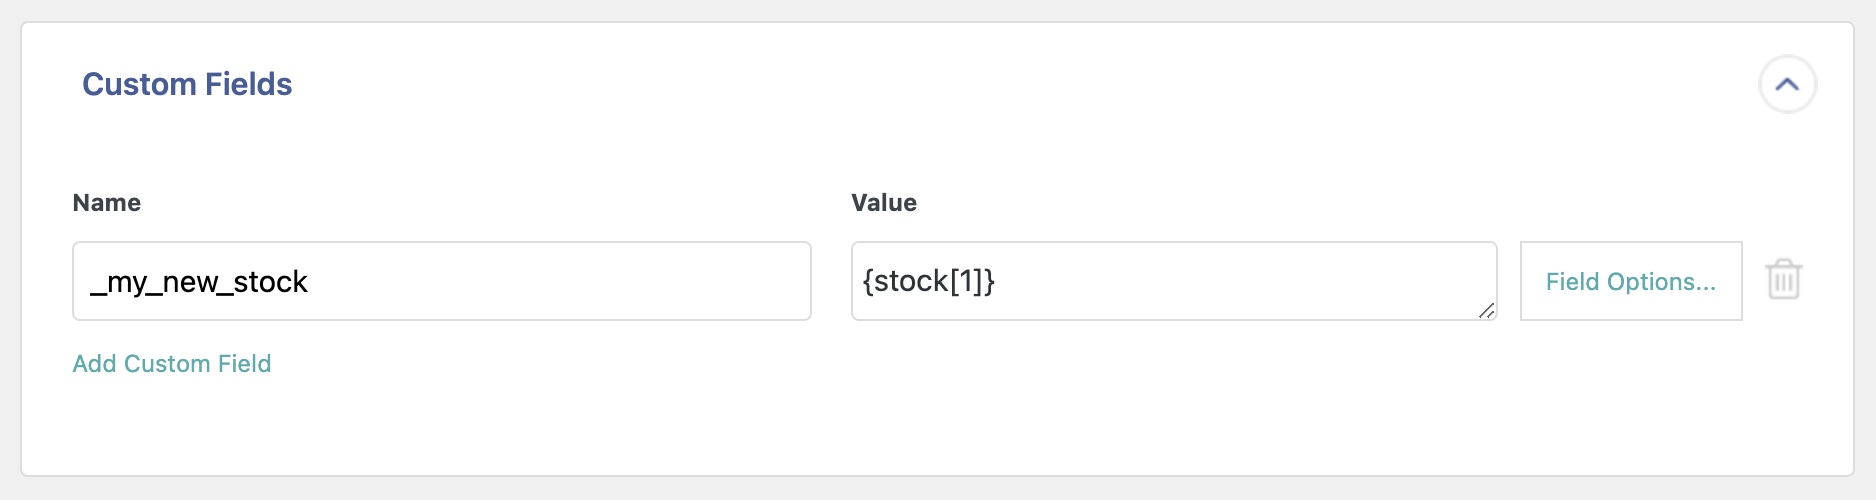Click the Value column label
The image size is (1876, 500).
884,203
